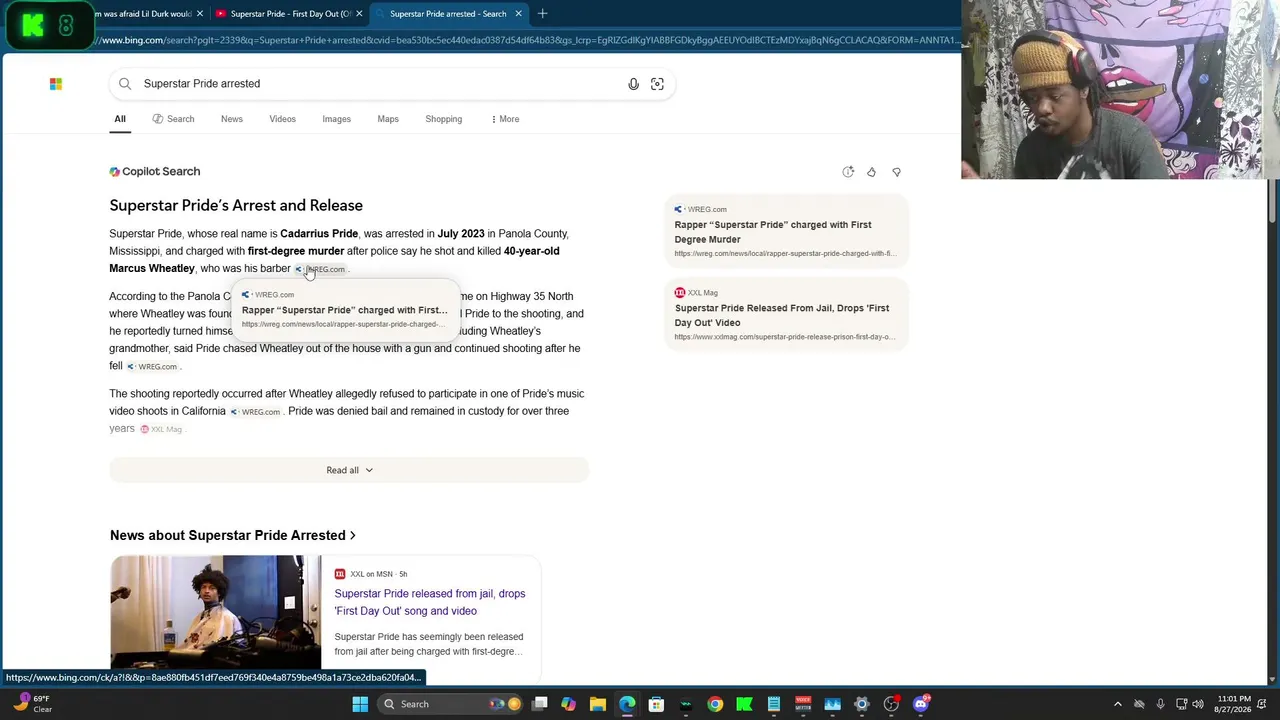The width and height of the screenshot is (1280, 720).
Task: Open the Windows Start menu
Action: point(360,704)
